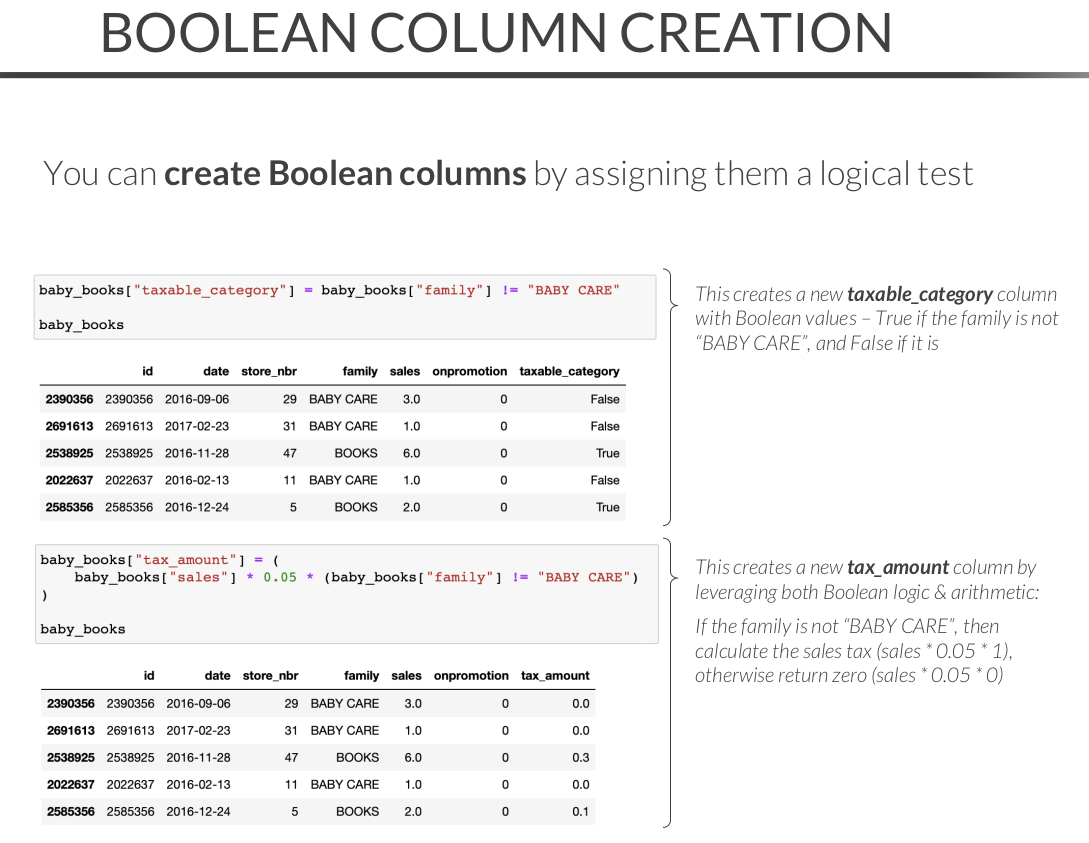
Task: Select the tax_amount column header
Action: pos(555,676)
